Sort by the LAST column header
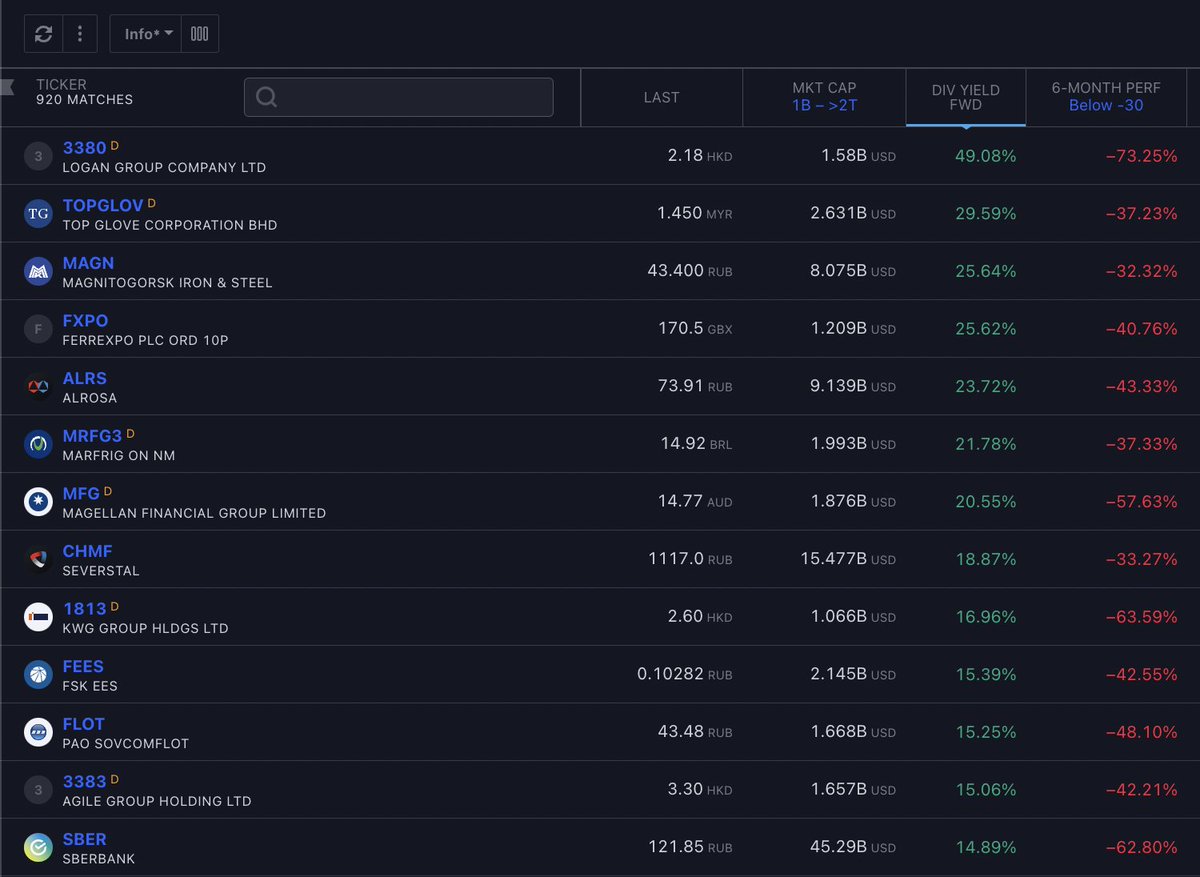 click(661, 97)
